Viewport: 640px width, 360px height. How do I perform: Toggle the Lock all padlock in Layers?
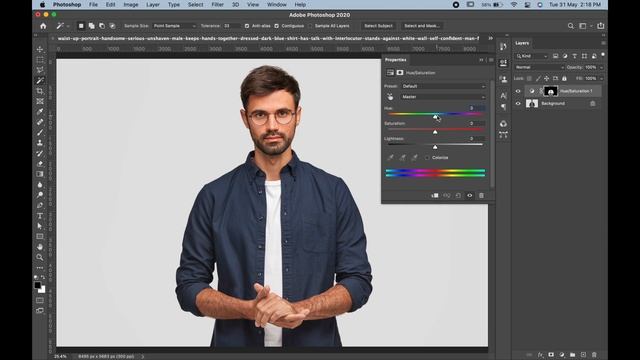[564, 78]
